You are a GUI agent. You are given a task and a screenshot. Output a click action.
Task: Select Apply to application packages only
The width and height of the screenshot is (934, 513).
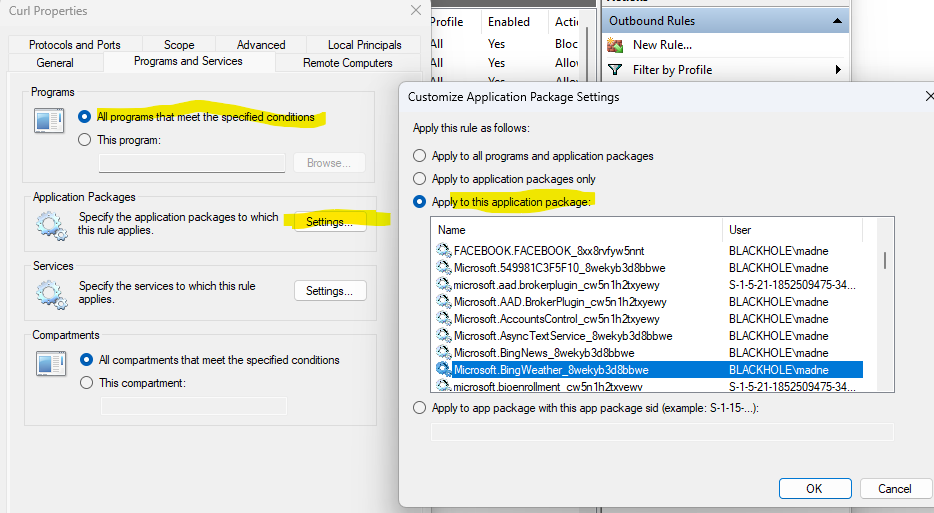pyautogui.click(x=420, y=179)
